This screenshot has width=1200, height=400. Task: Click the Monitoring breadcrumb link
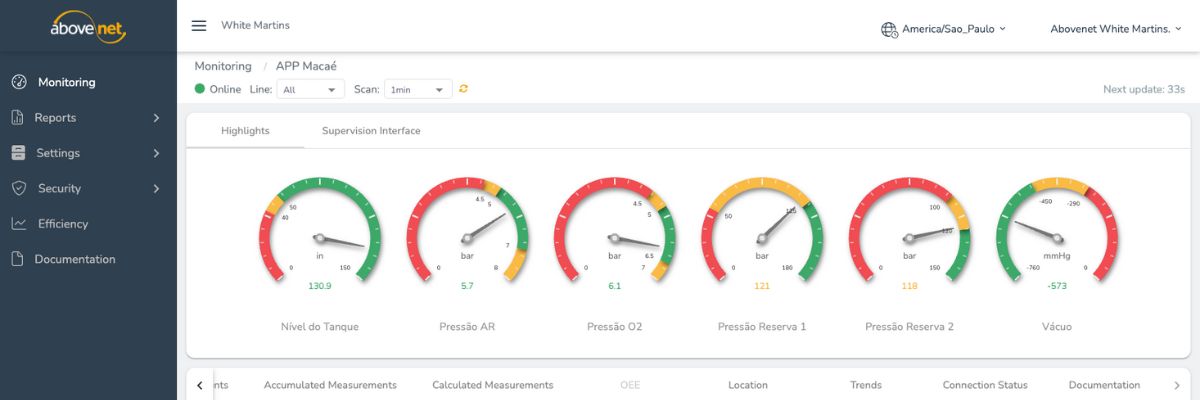(x=223, y=66)
